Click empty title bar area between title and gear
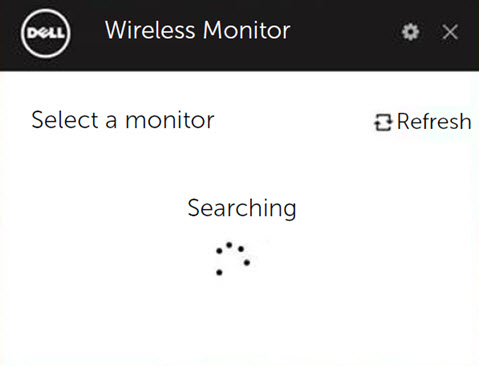479x366 pixels. [345, 33]
